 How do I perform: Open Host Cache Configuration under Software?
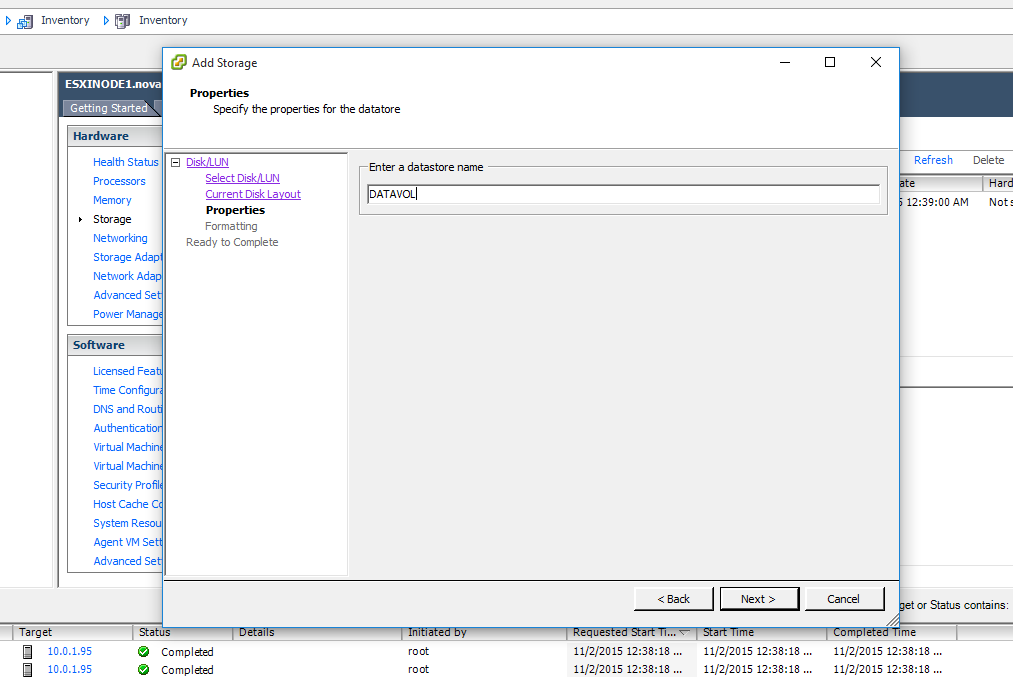pos(127,504)
